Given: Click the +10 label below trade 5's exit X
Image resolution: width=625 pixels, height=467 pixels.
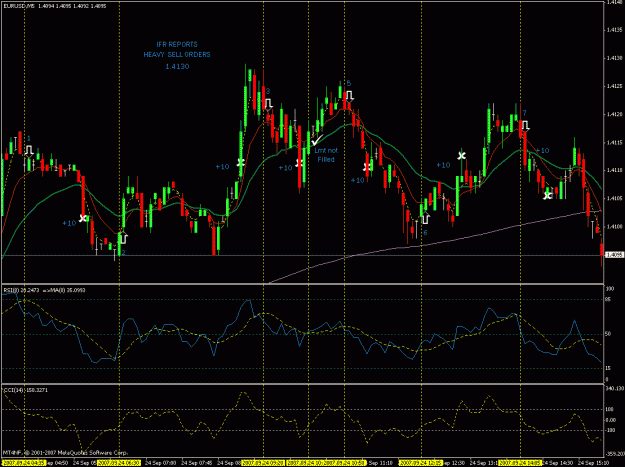Looking at the screenshot, I should (x=358, y=181).
